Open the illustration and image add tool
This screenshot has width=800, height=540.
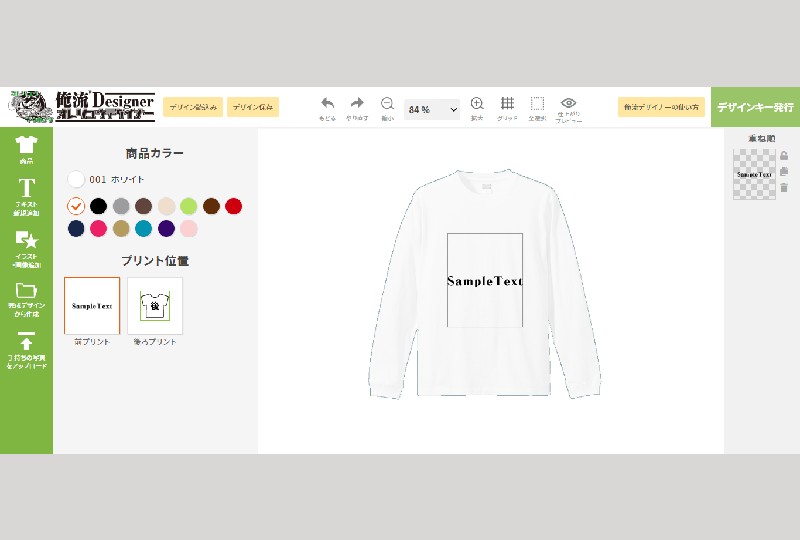(26, 244)
